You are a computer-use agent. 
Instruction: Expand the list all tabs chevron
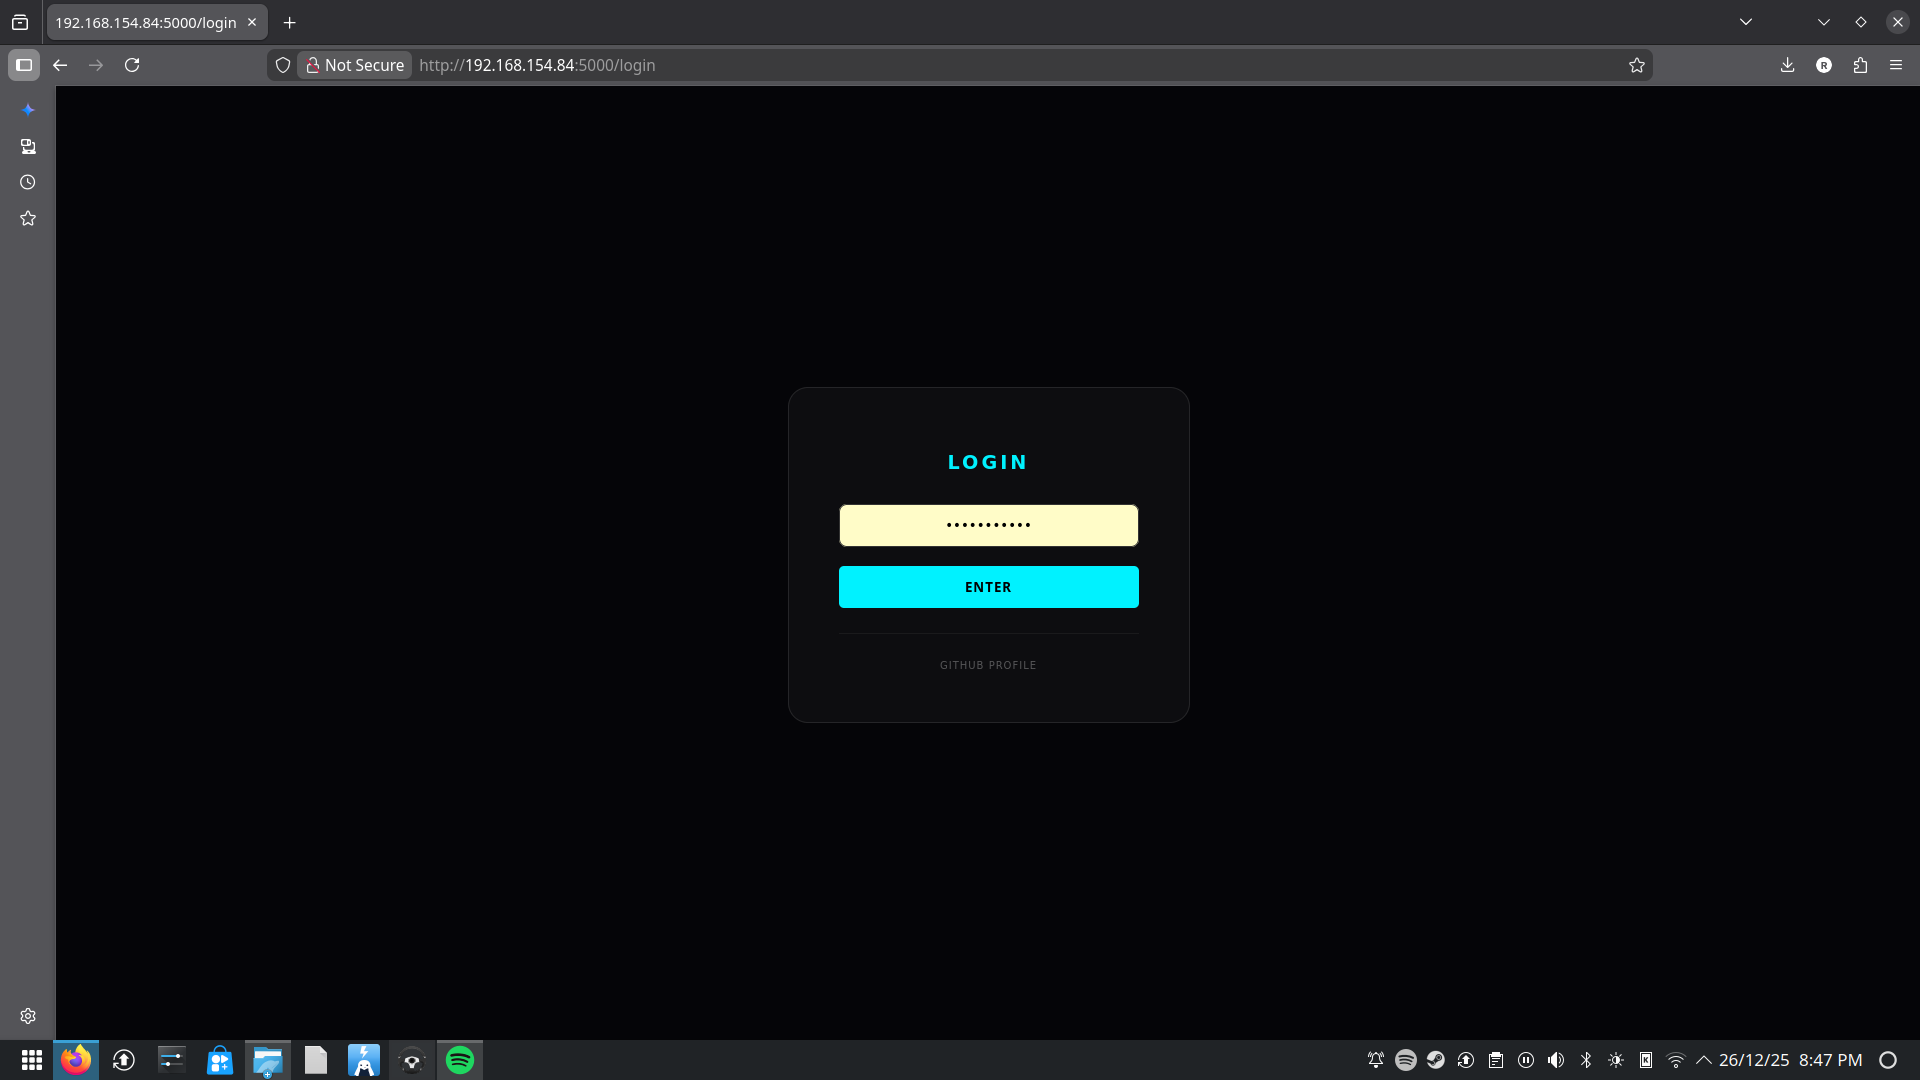click(1746, 22)
